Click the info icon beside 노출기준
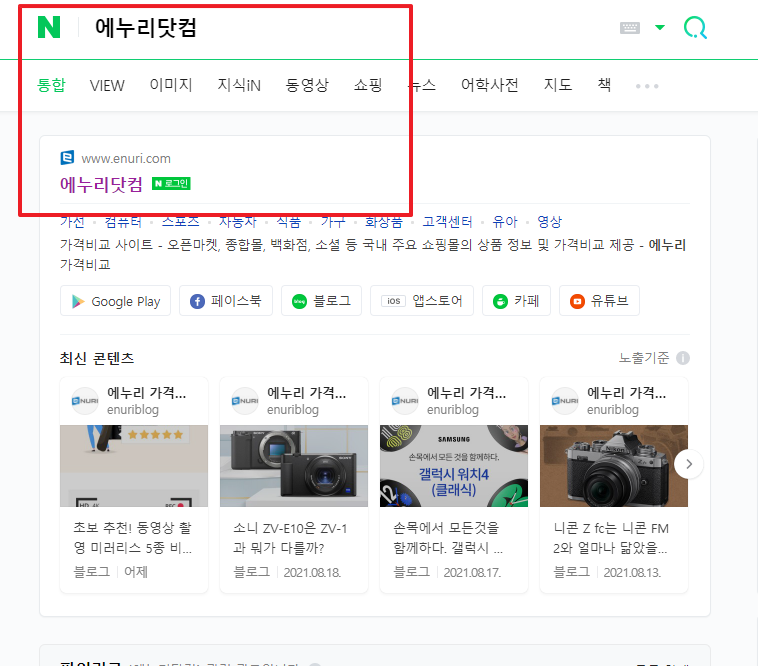This screenshot has height=666, width=758. pos(683,358)
